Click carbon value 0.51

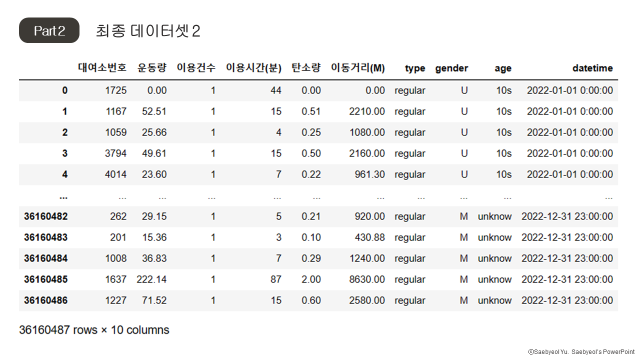tap(311, 111)
